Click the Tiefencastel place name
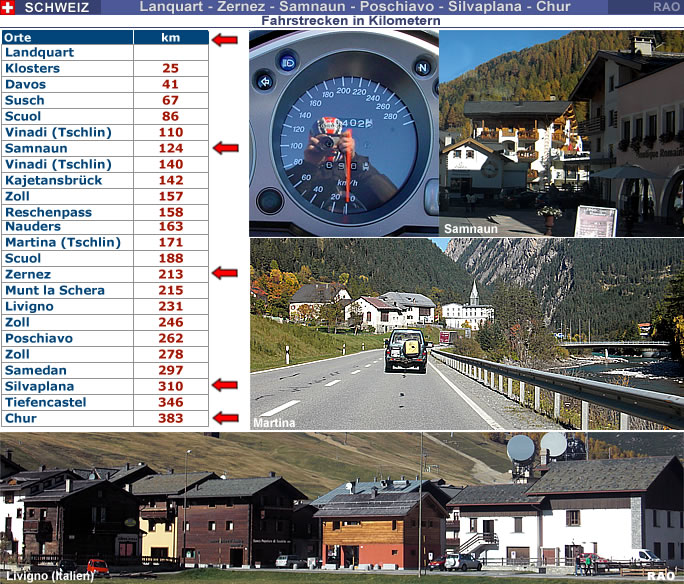 coord(45,402)
